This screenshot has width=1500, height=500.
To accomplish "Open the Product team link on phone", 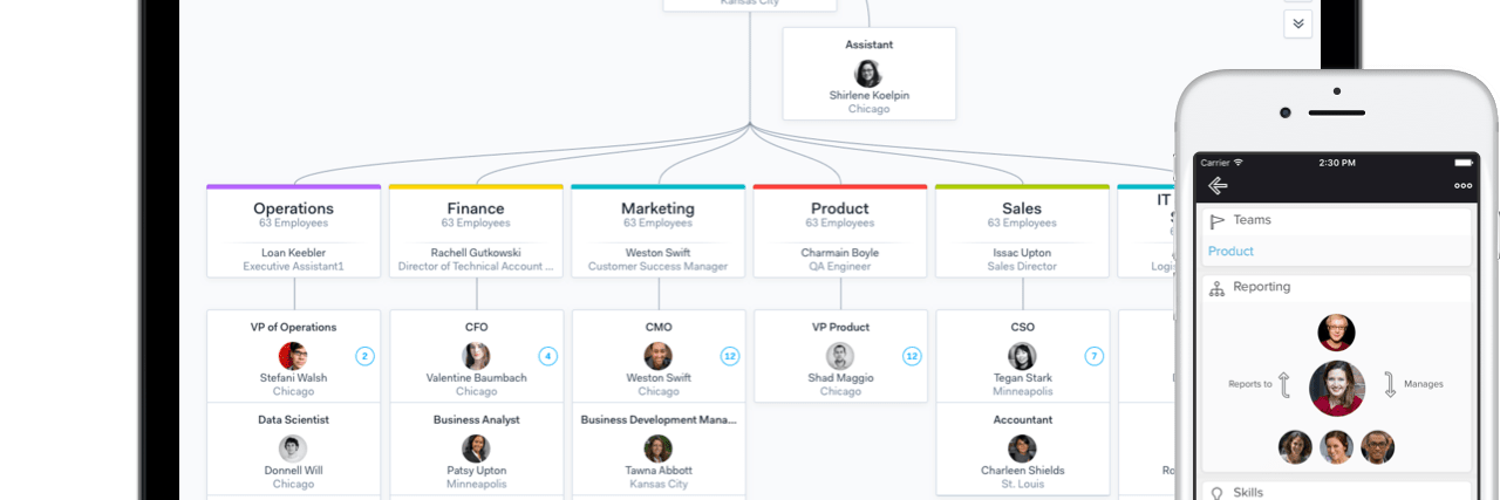I will 1231,251.
